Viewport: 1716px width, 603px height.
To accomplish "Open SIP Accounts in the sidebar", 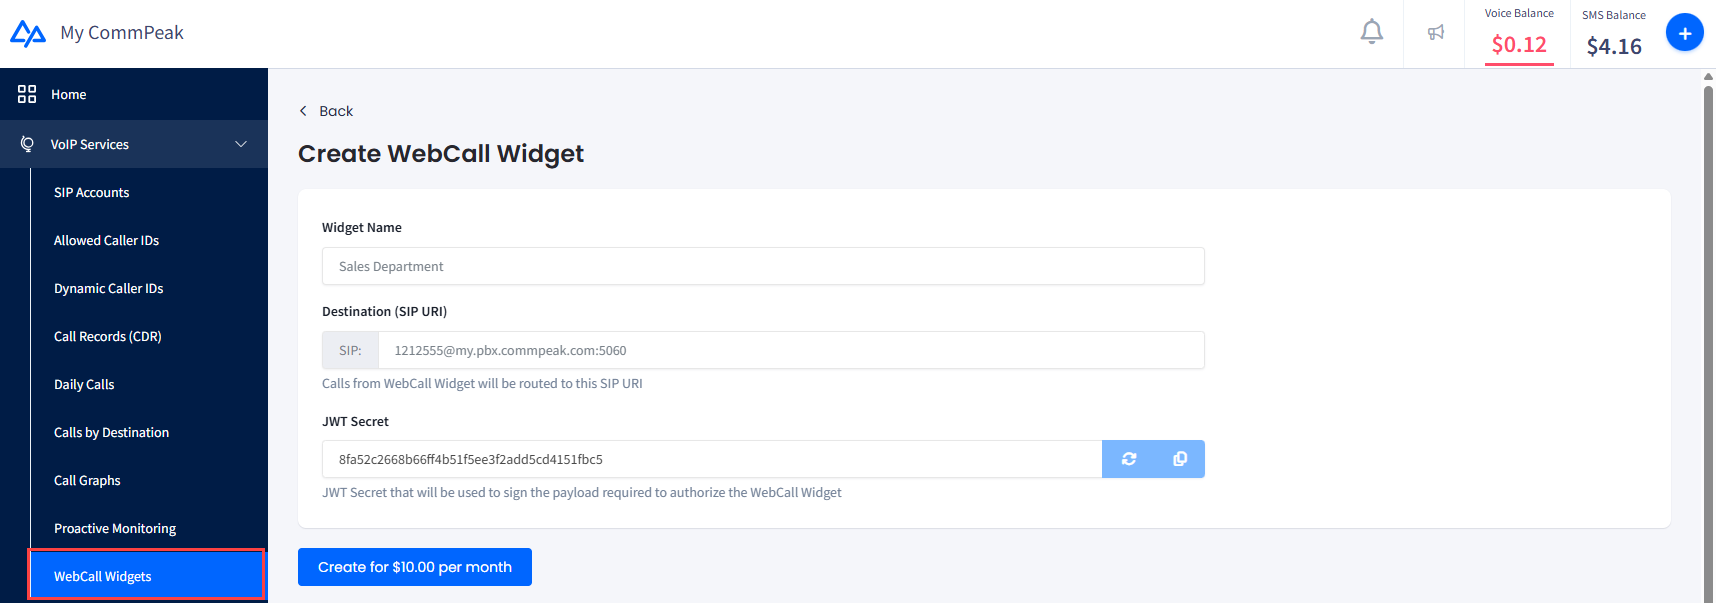I will (91, 192).
